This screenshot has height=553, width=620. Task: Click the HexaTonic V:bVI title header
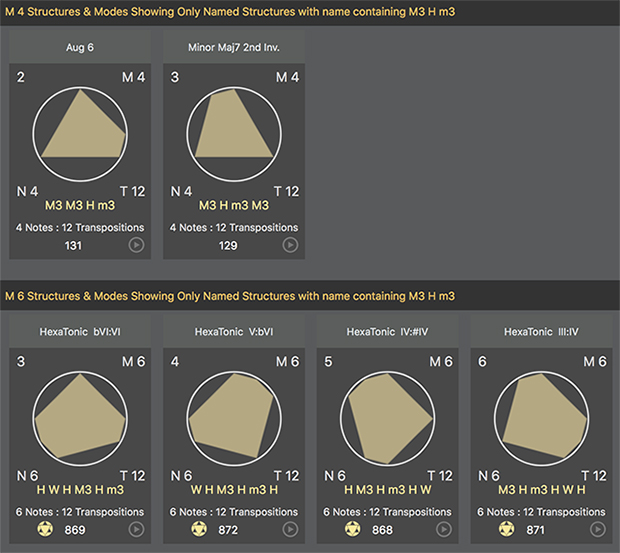(233, 331)
